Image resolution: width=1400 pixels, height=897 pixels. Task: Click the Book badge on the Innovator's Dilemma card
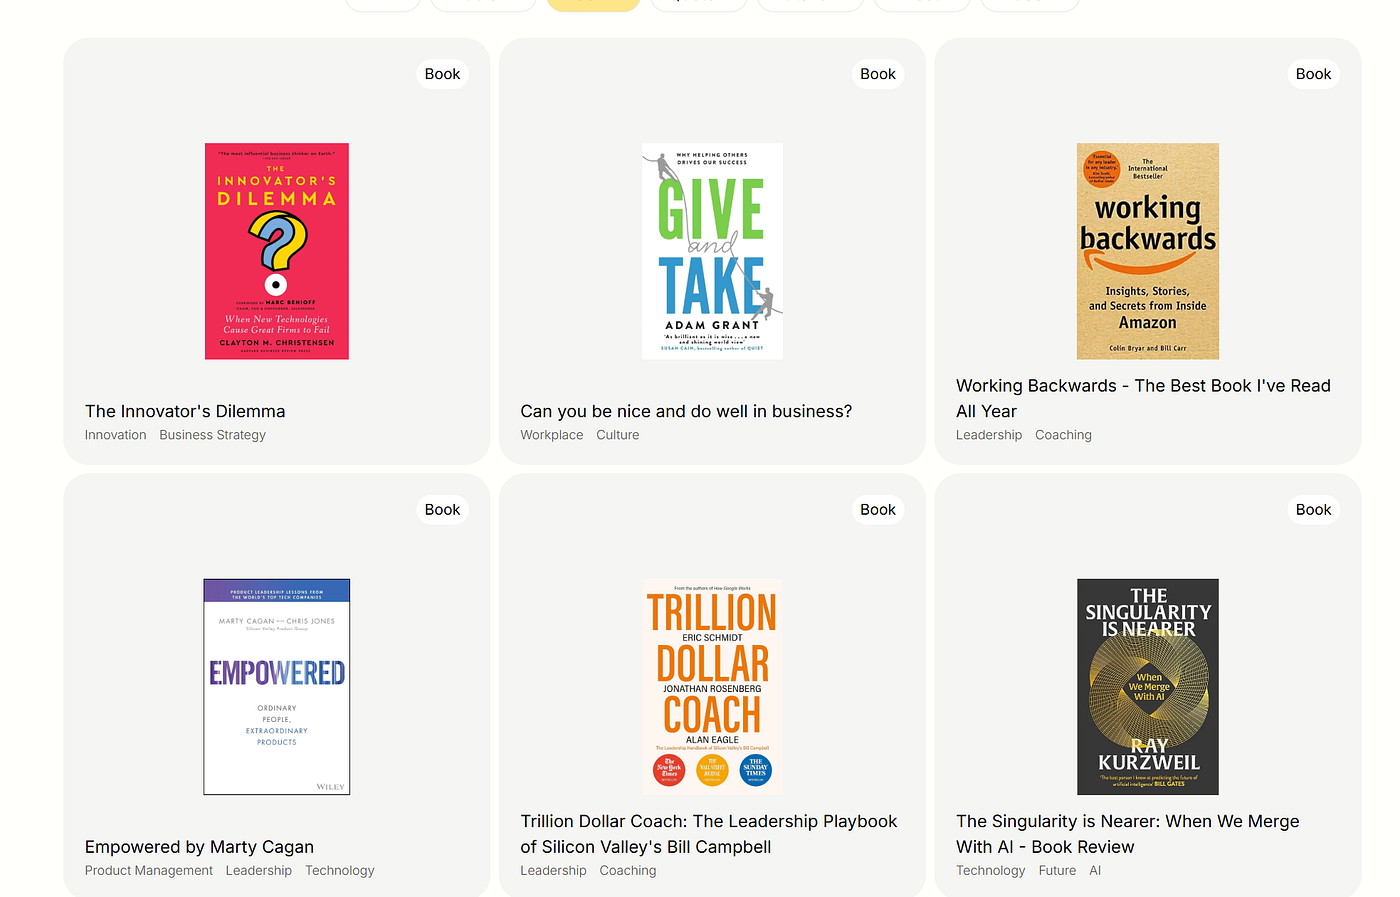click(x=442, y=74)
